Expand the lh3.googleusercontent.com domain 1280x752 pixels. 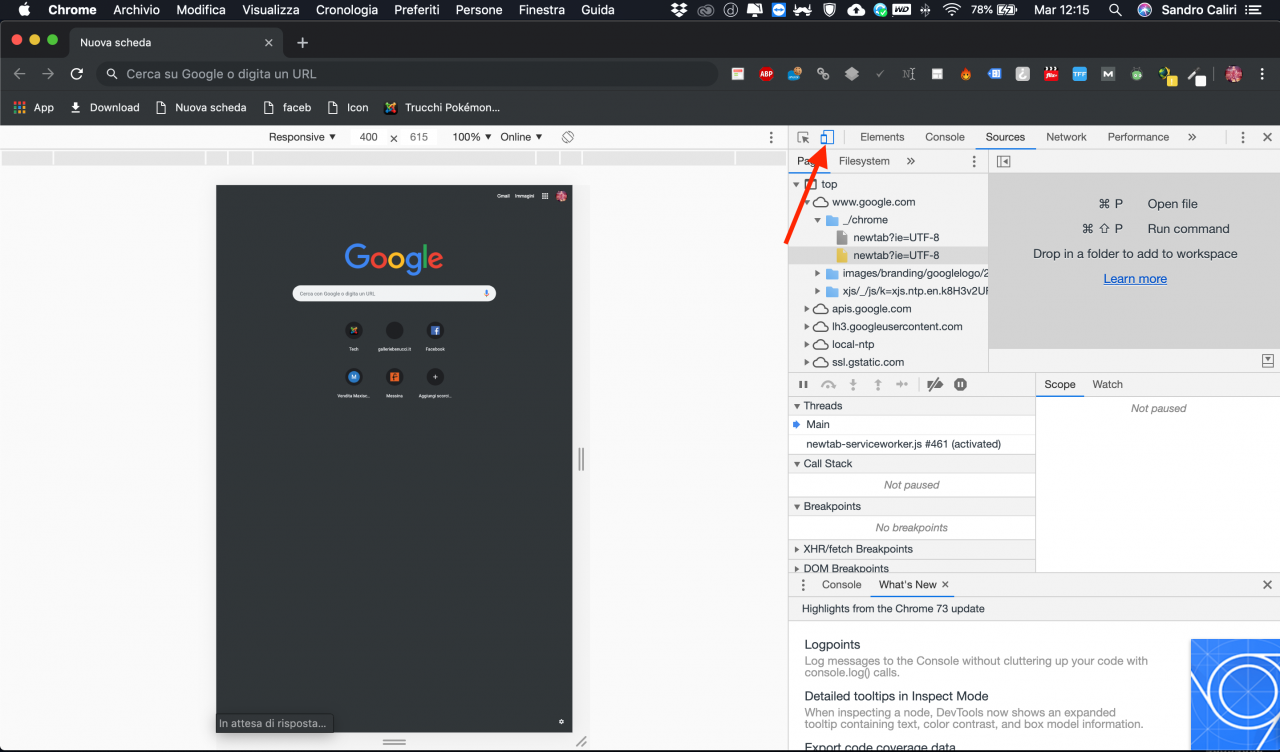click(x=807, y=327)
